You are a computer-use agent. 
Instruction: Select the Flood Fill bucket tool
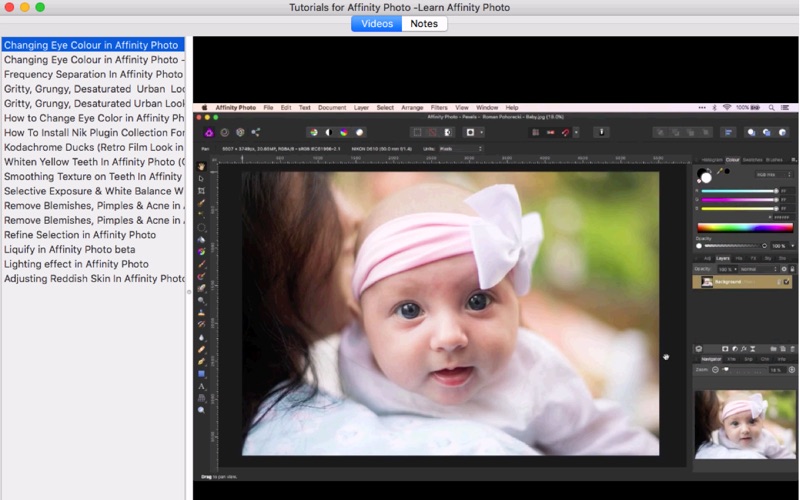pyautogui.click(x=202, y=240)
